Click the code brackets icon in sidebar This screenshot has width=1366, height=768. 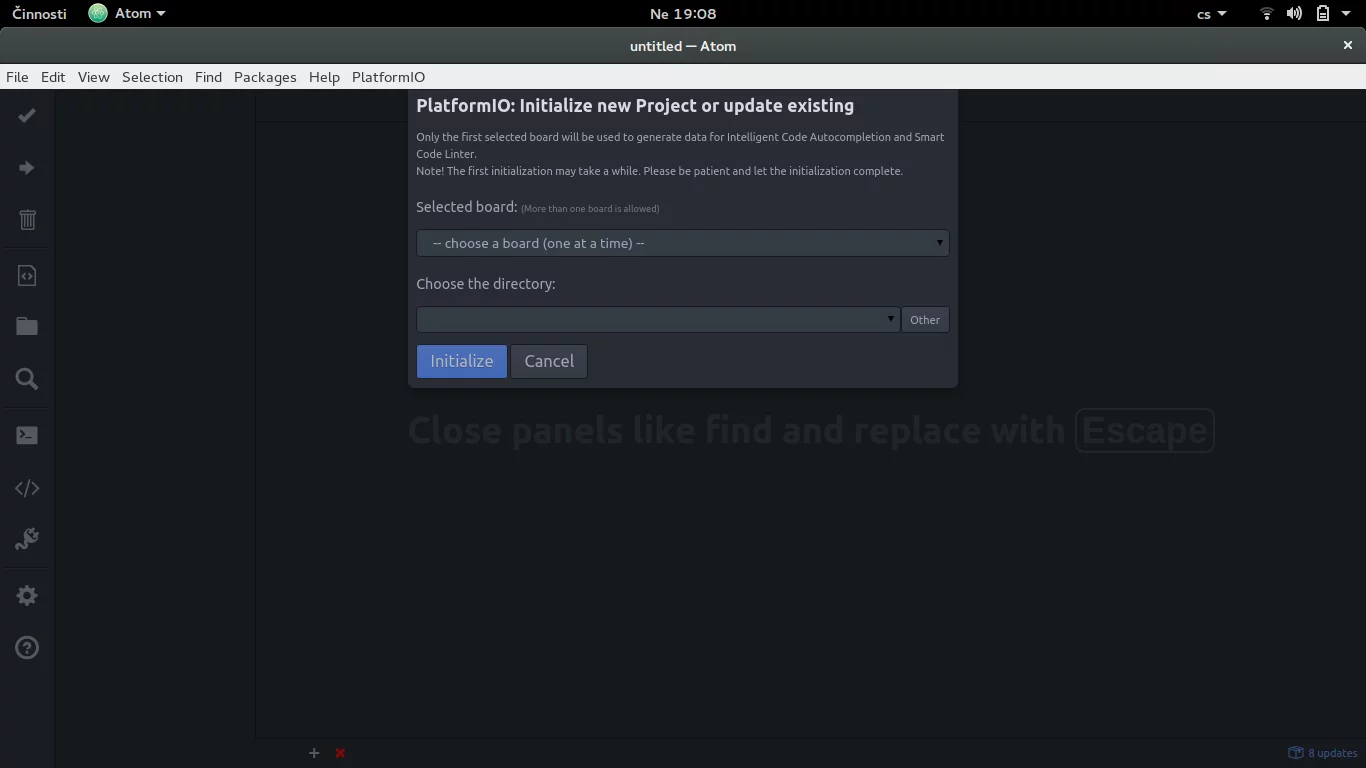pos(27,488)
